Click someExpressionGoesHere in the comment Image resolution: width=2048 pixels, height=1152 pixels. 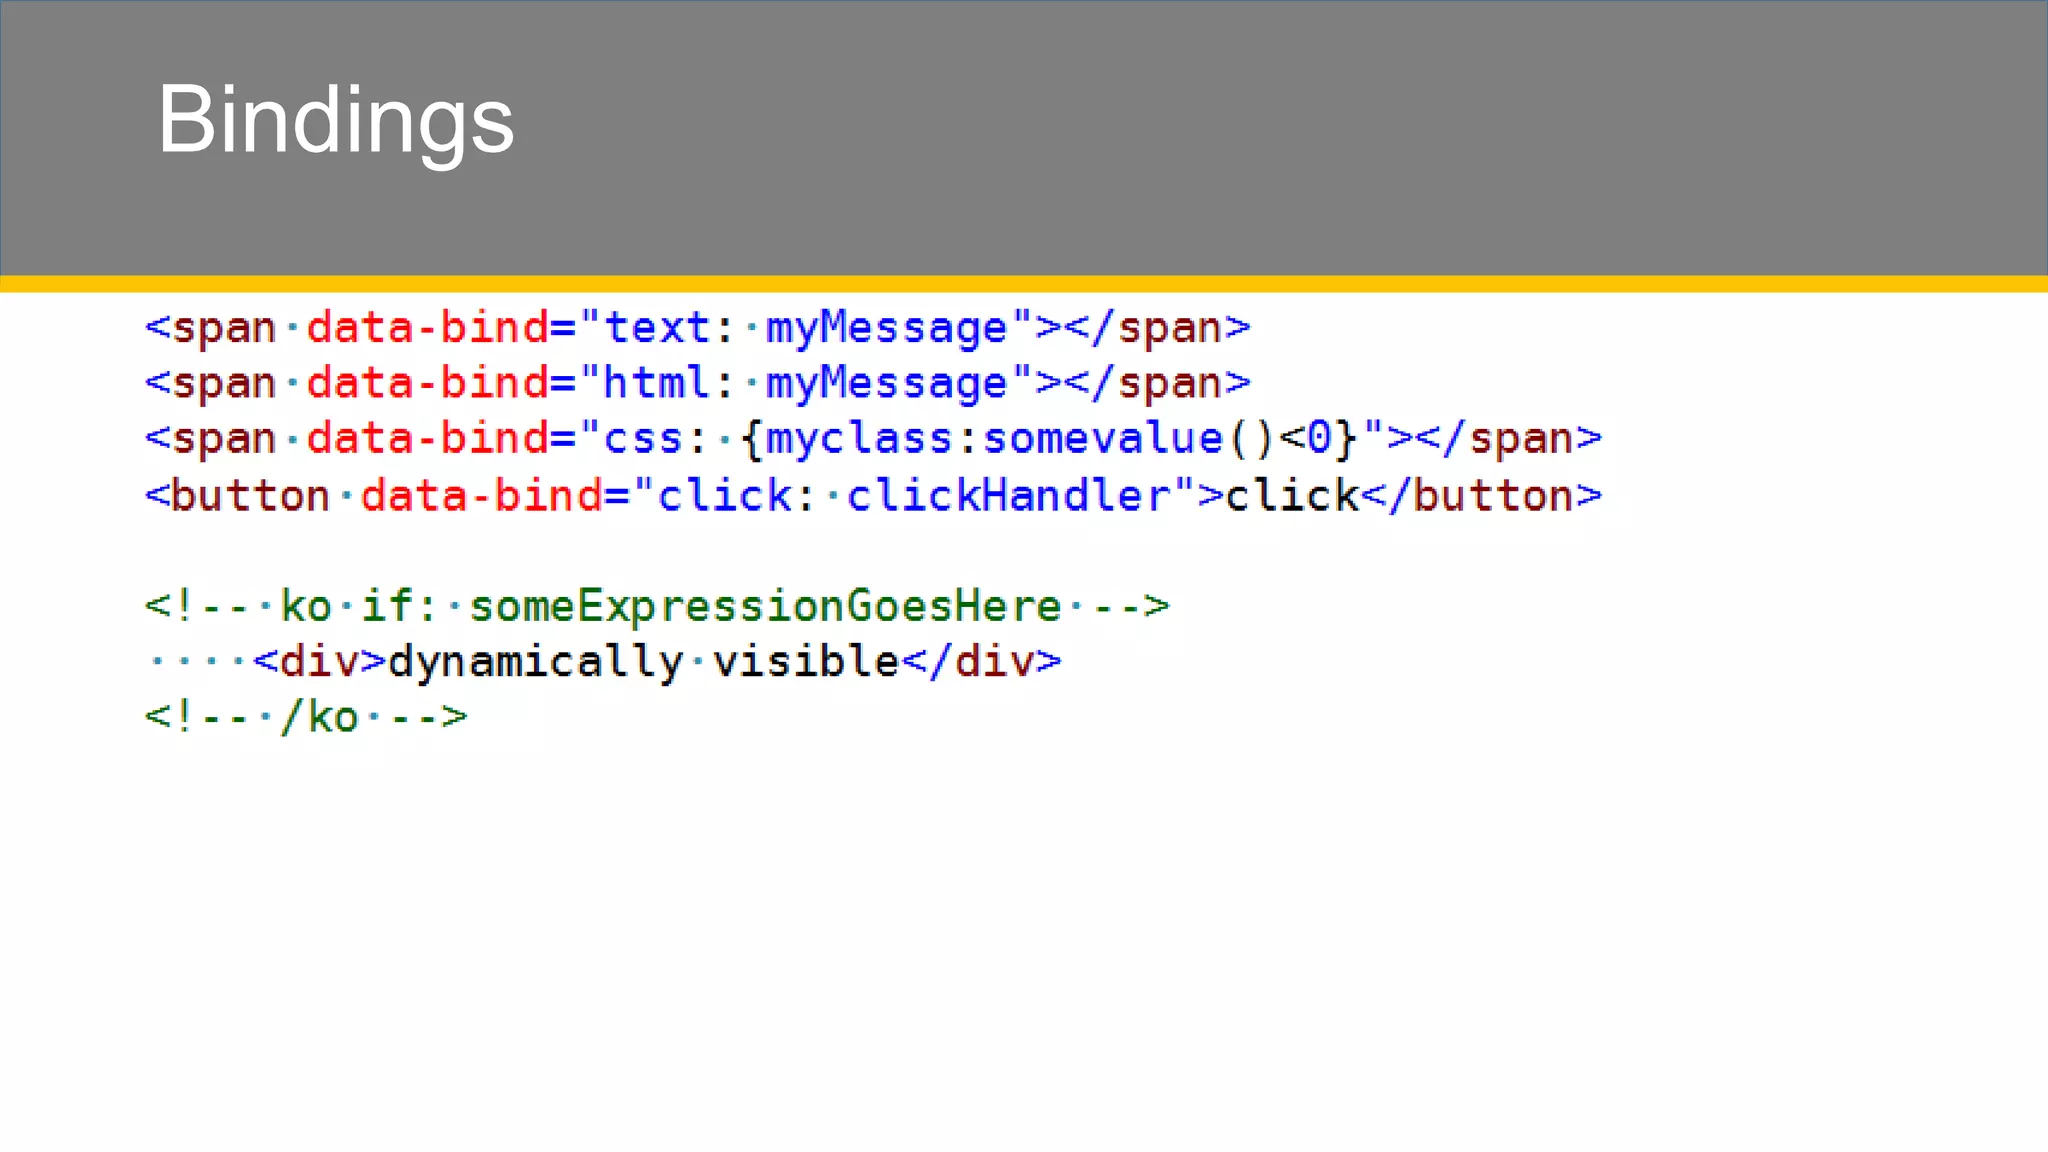click(x=765, y=606)
